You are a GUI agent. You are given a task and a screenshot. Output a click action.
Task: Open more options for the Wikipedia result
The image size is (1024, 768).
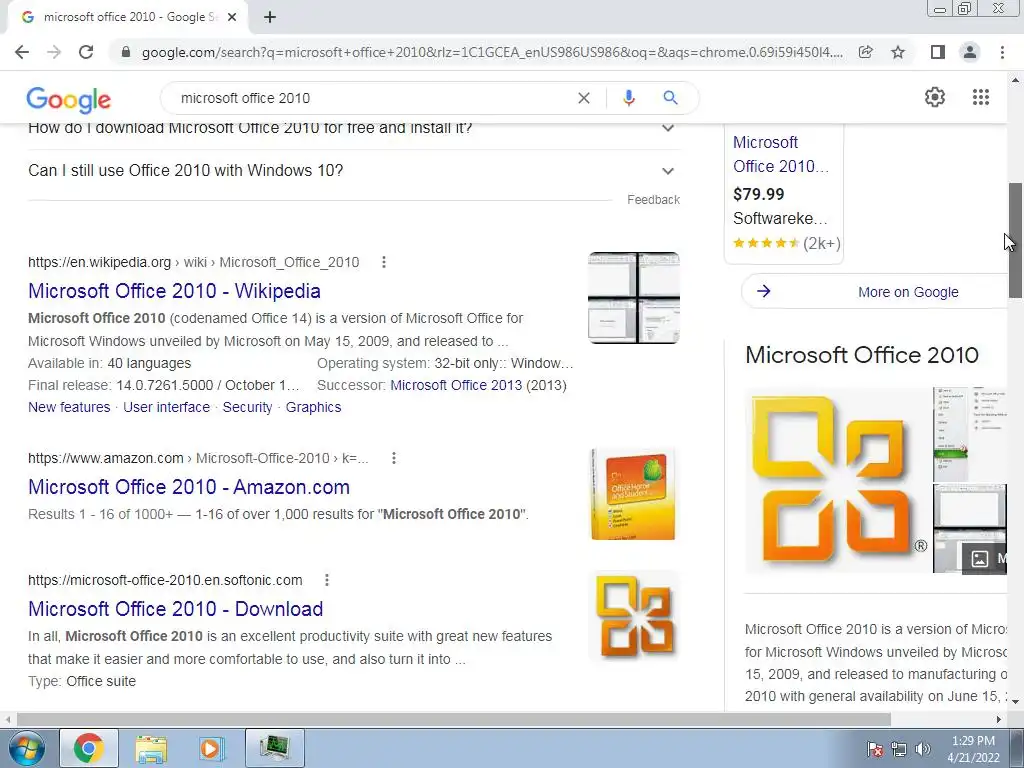point(384,262)
